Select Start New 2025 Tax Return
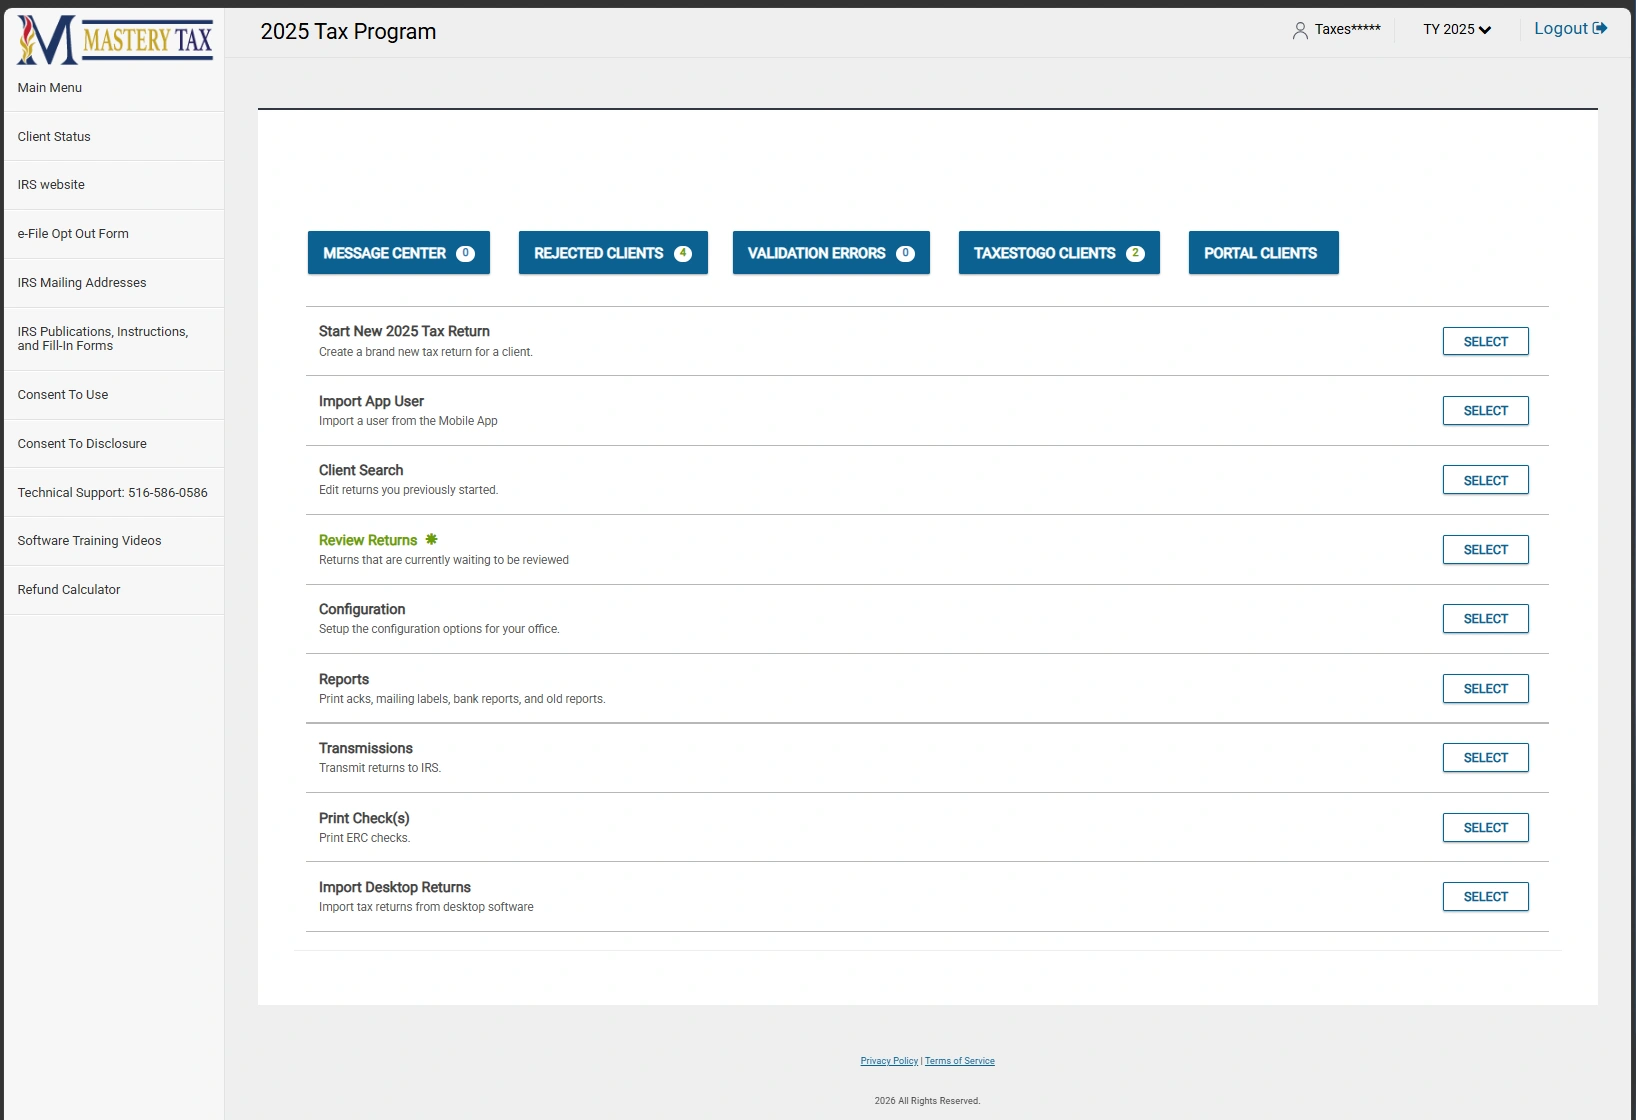 click(1485, 342)
